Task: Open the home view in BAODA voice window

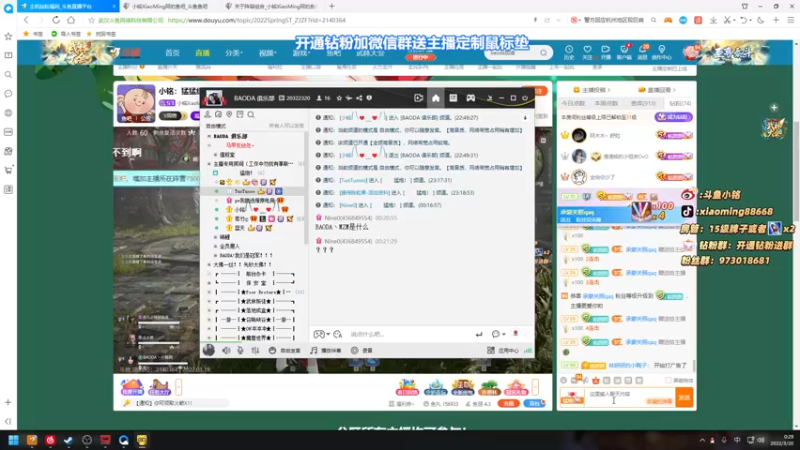Action: (436, 98)
